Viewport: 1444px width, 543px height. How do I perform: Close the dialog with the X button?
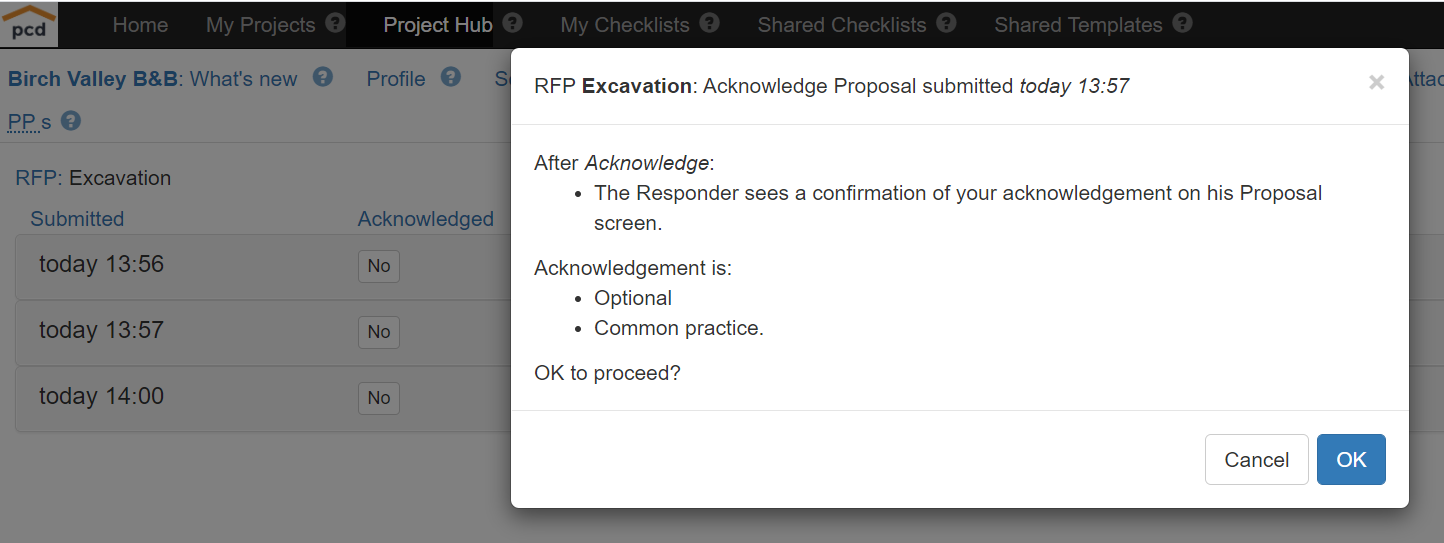[x=1377, y=83]
